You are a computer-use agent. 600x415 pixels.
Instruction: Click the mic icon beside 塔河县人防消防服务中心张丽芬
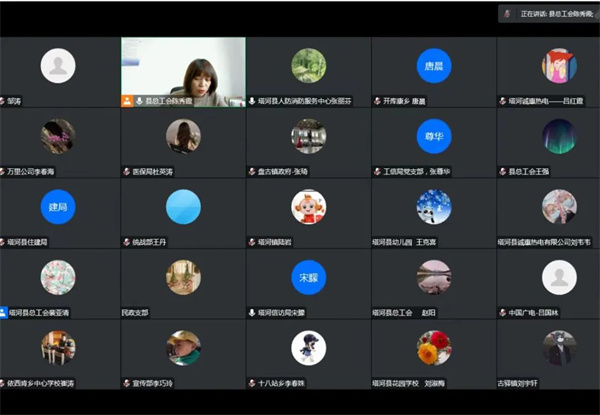(x=253, y=101)
